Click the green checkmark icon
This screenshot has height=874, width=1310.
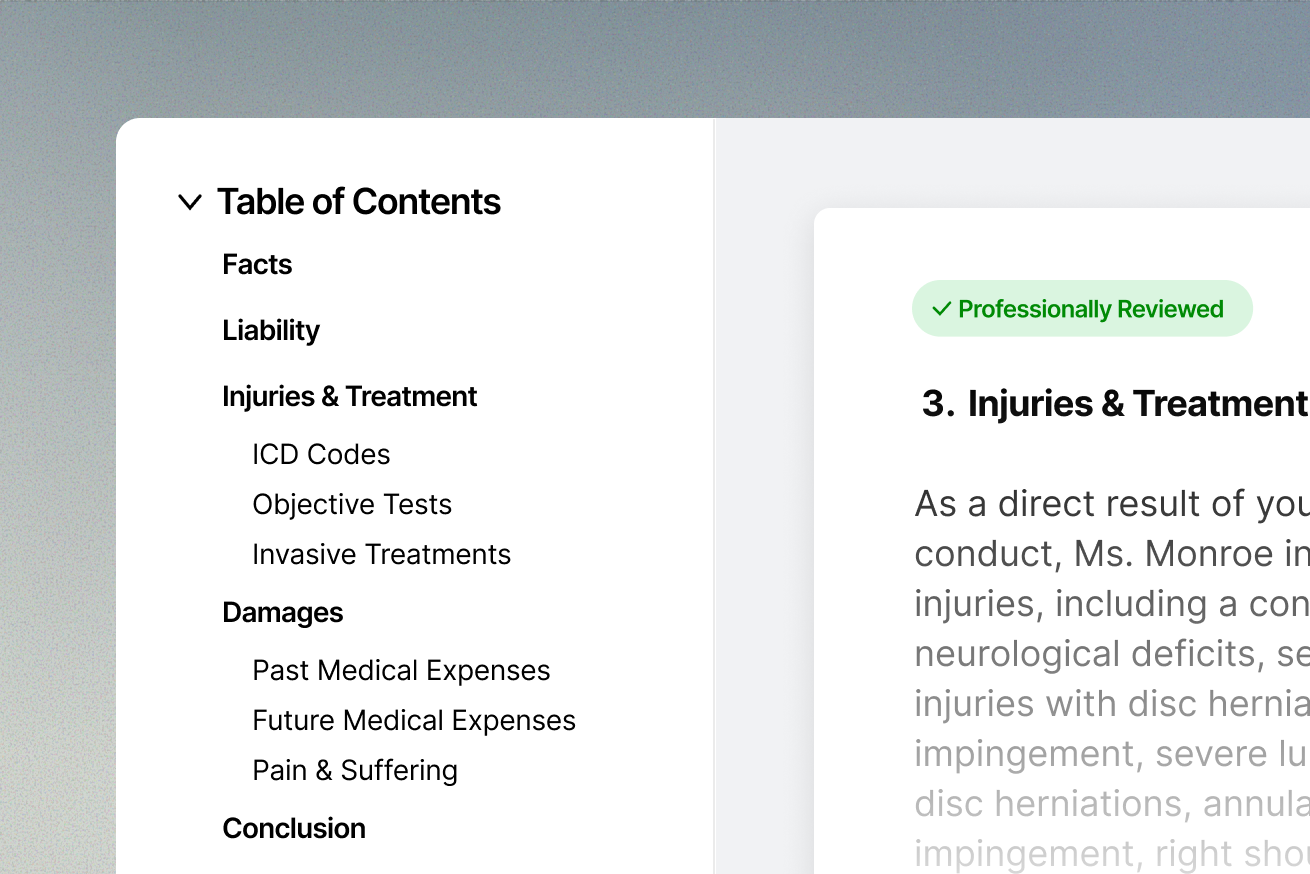tap(941, 309)
